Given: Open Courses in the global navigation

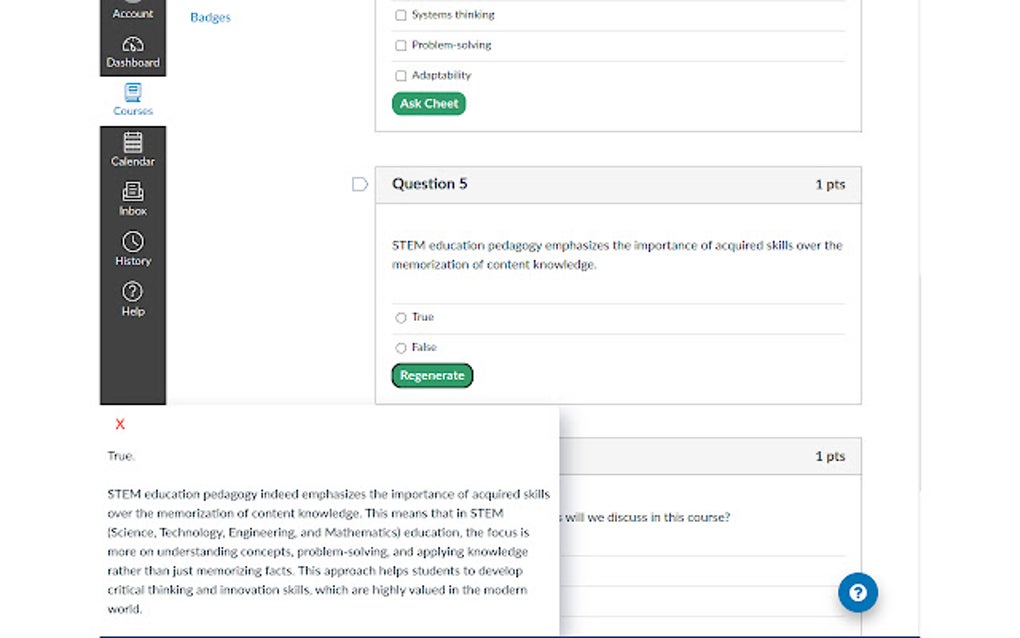Looking at the screenshot, I should click(133, 100).
